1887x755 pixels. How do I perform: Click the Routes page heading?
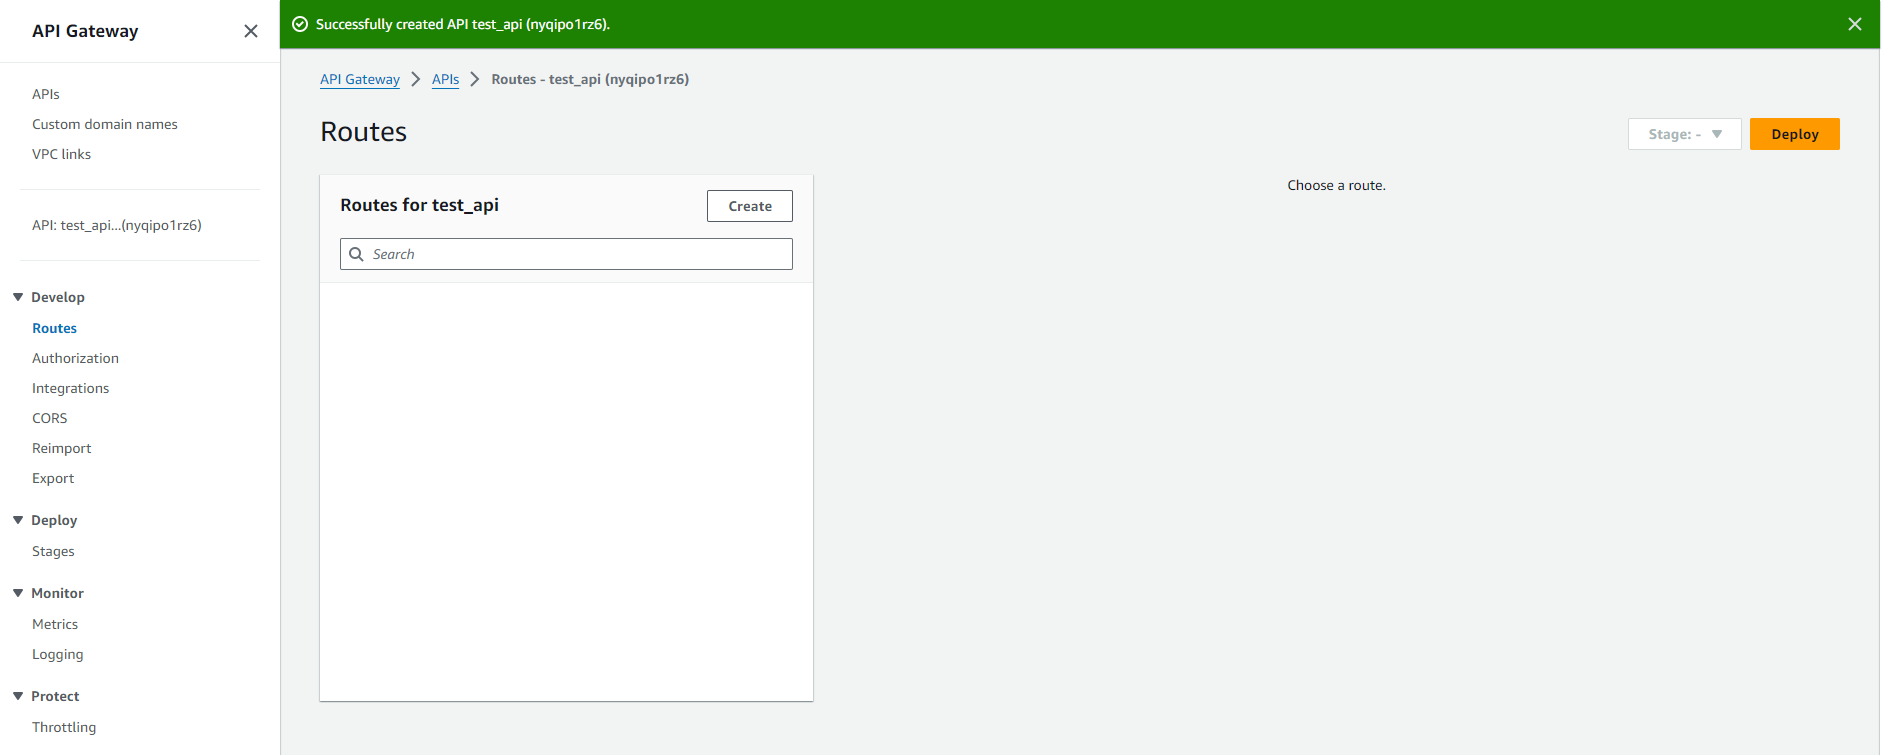[x=364, y=132]
